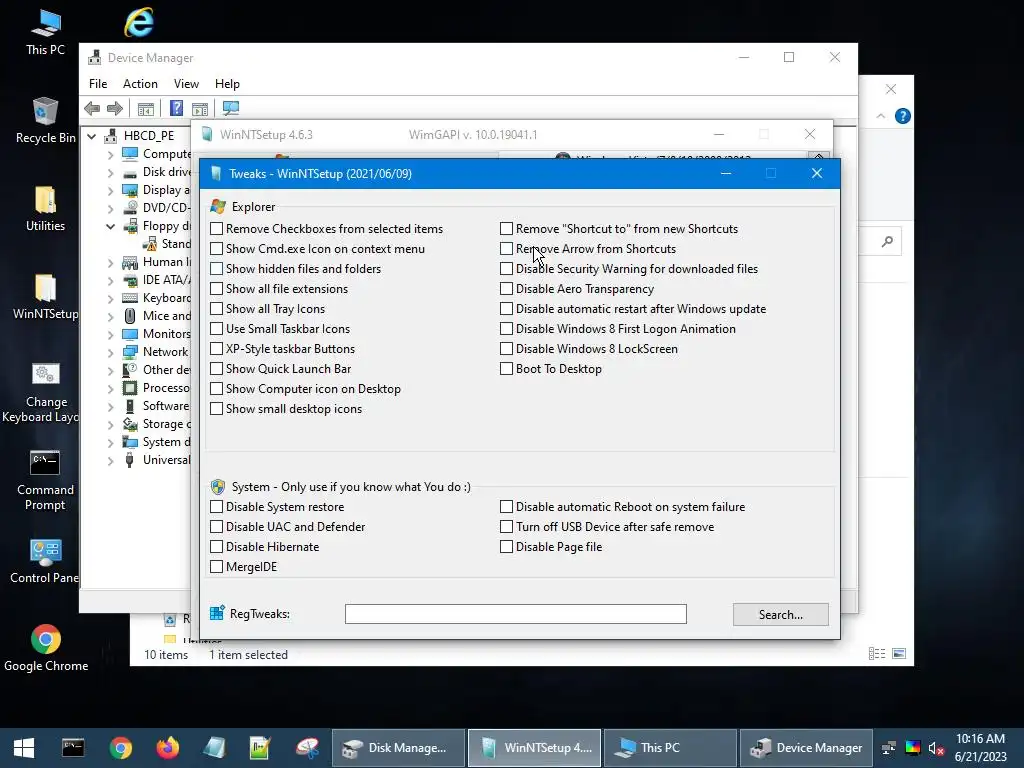1024x768 pixels.
Task: Check Disable Windows 8 LockScreen
Action: pos(506,349)
